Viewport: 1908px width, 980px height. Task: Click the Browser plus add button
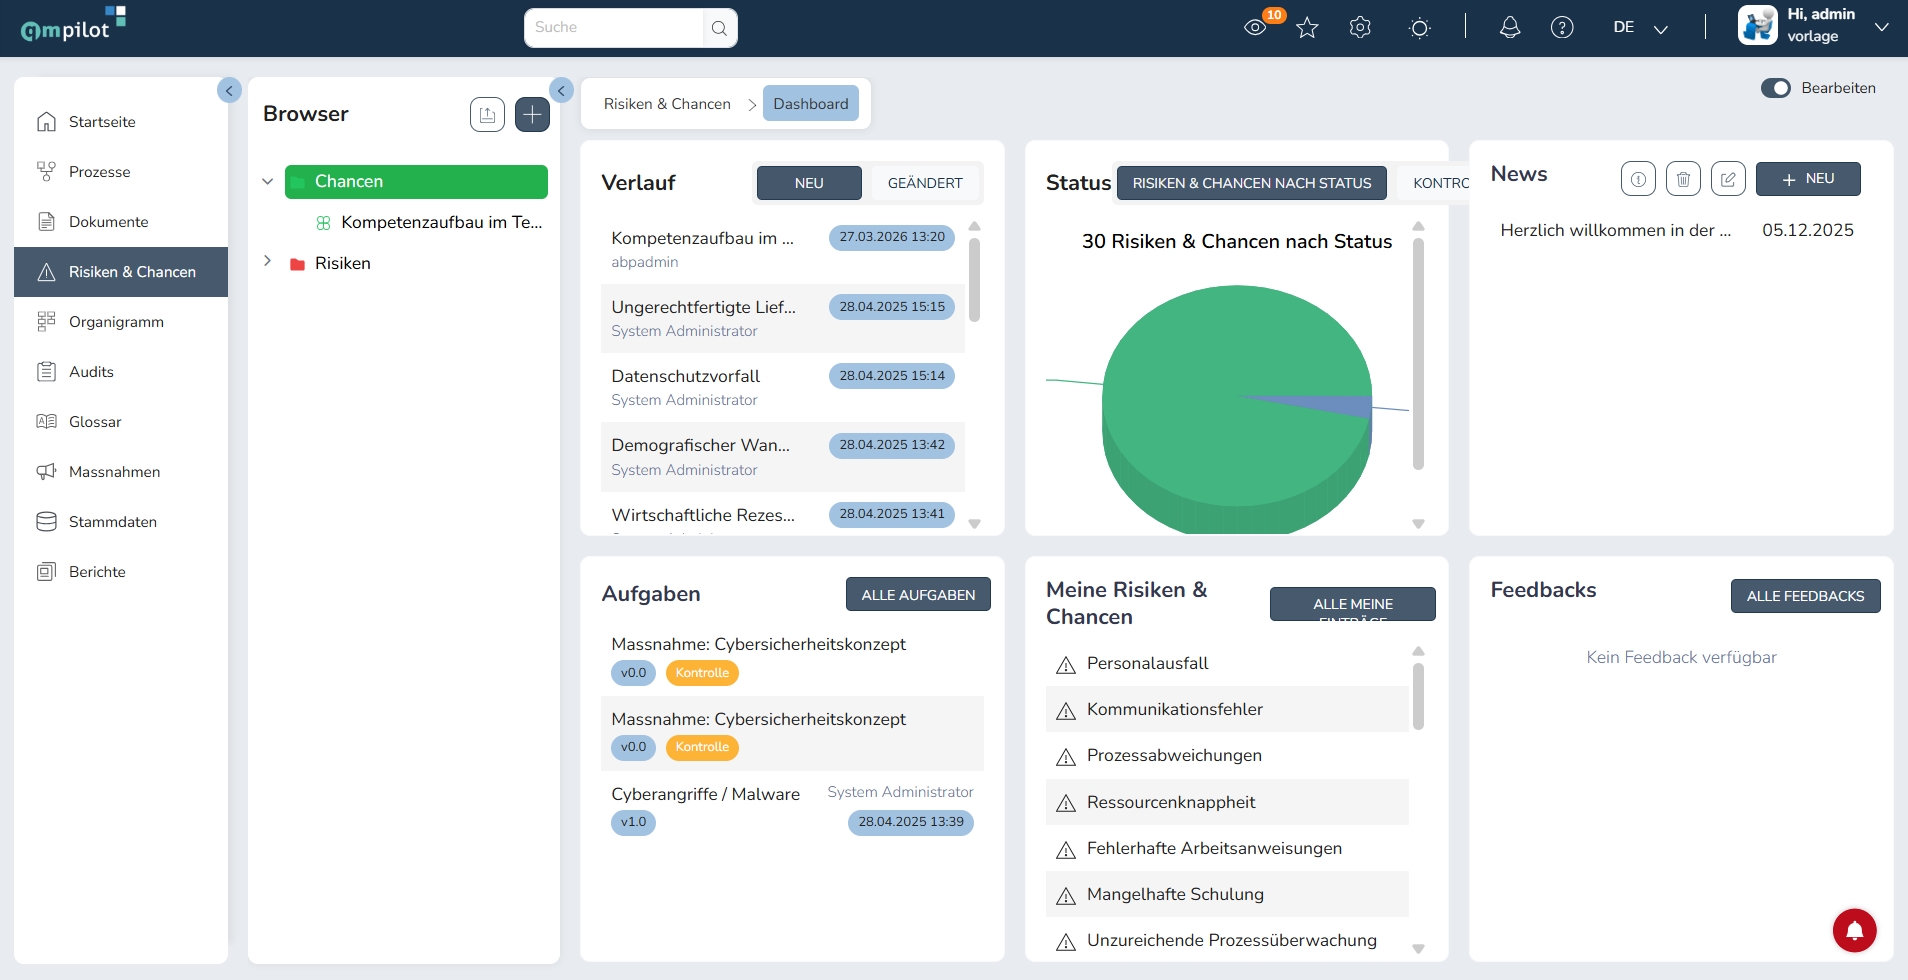click(532, 115)
